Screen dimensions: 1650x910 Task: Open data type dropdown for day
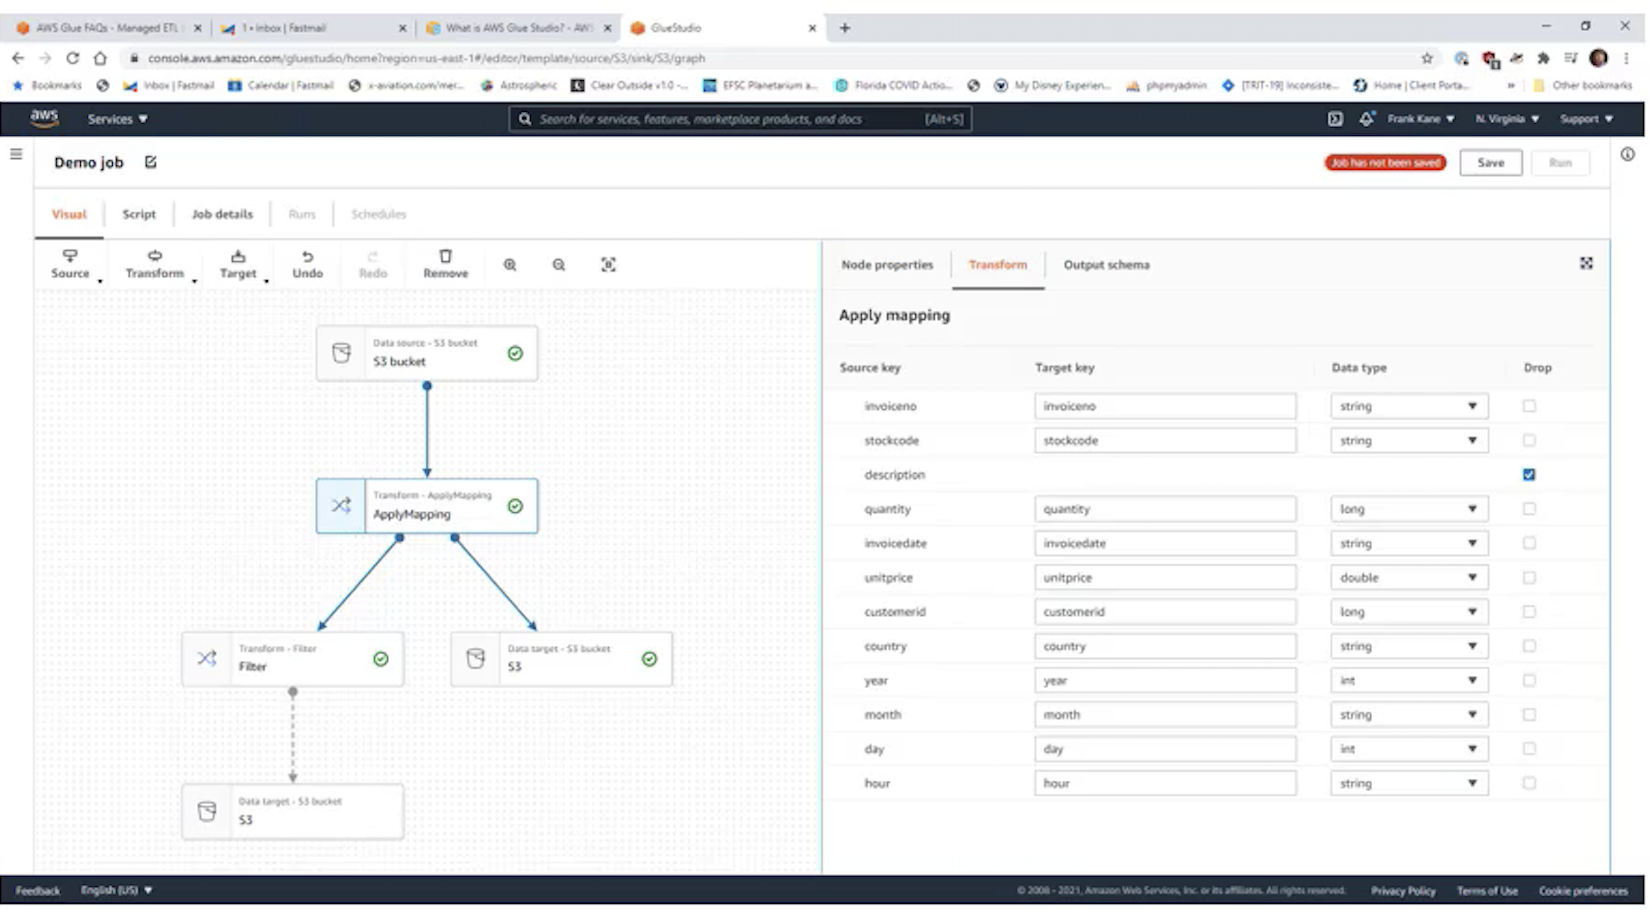pos(1409,749)
